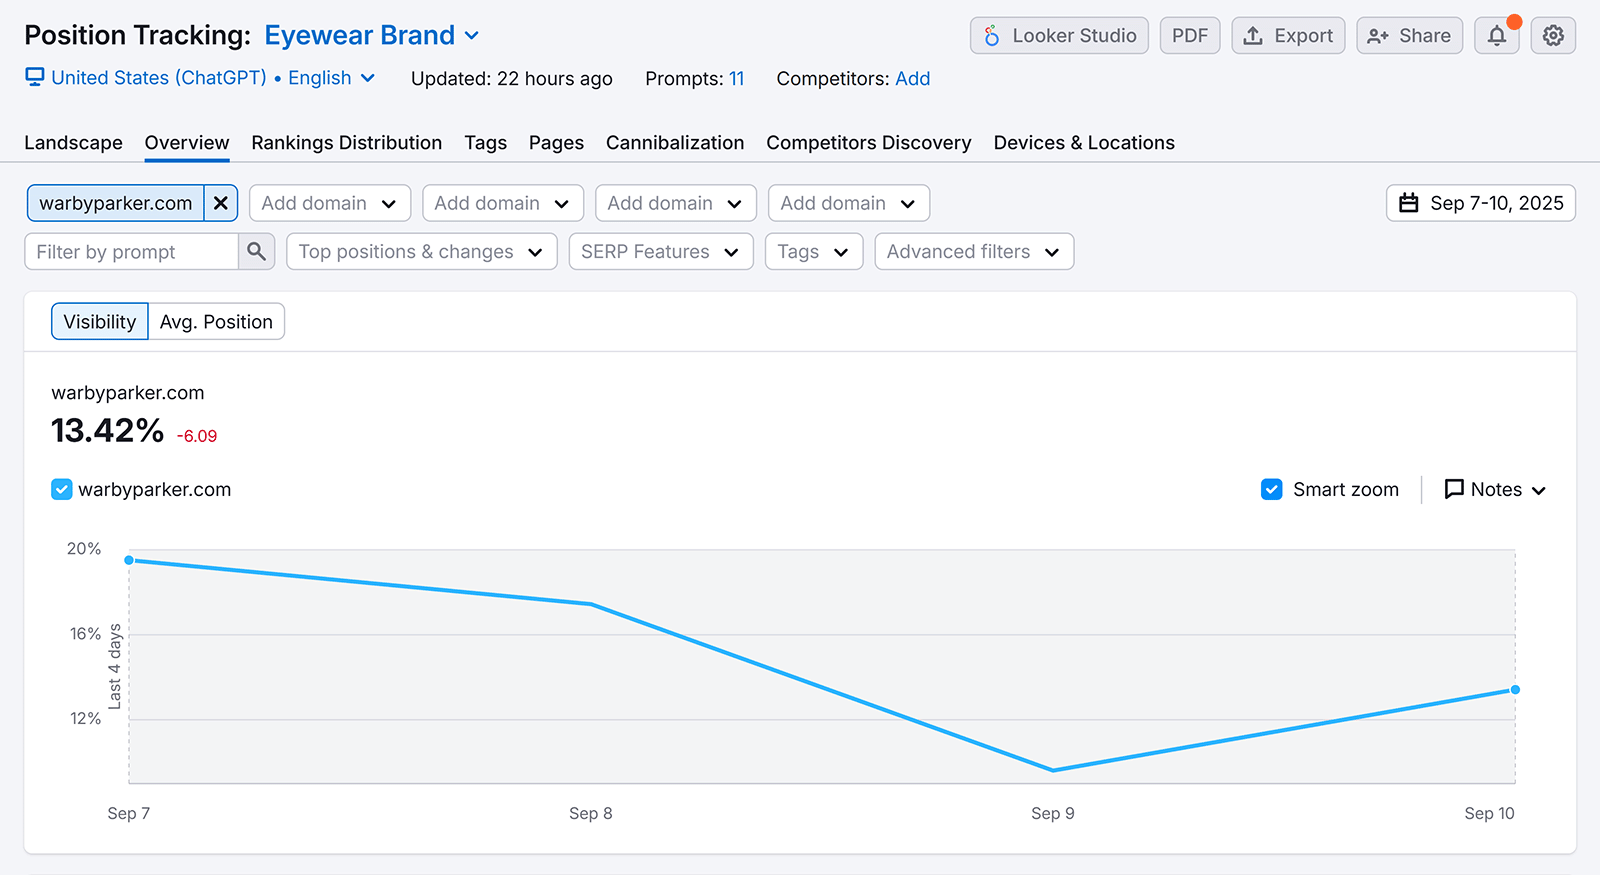The image size is (1600, 875).
Task: Toggle Smart zoom checkbox
Action: (1272, 490)
